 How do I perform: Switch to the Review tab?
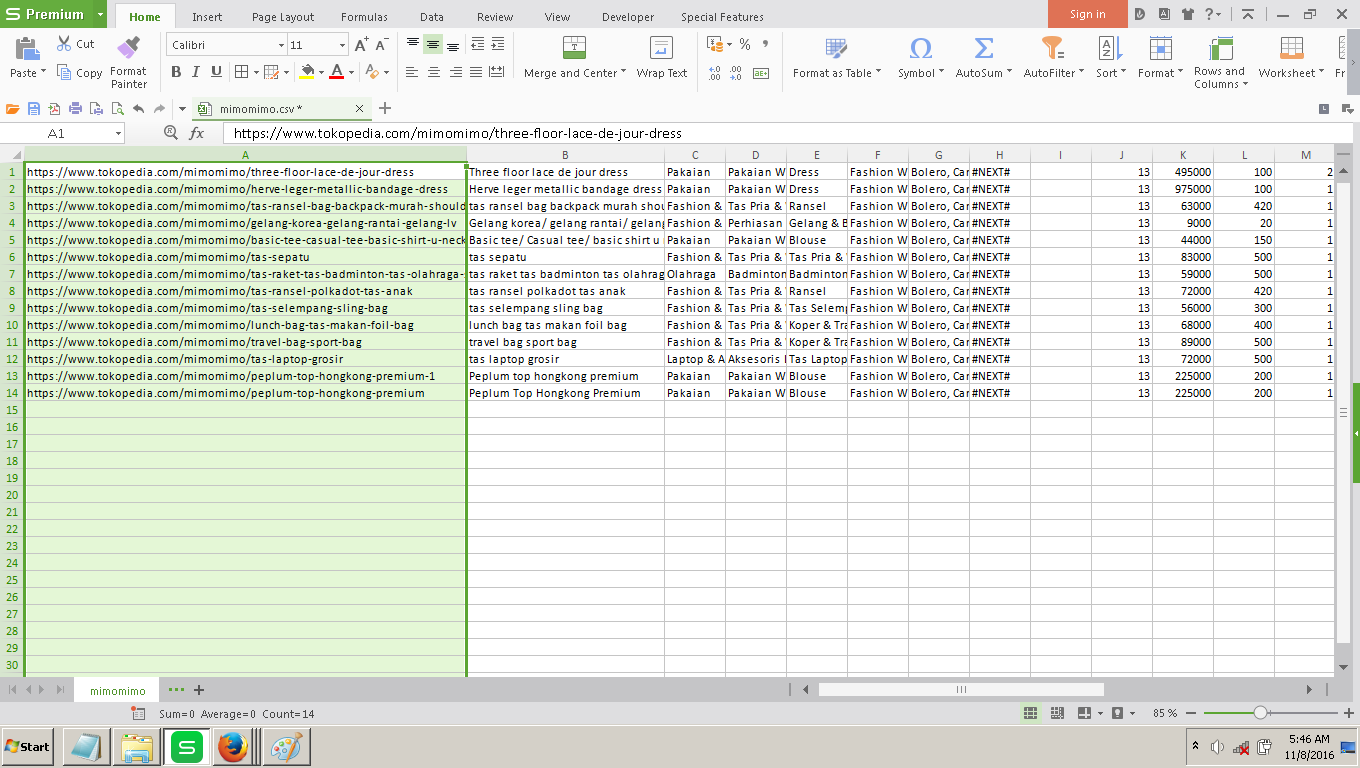pos(495,17)
